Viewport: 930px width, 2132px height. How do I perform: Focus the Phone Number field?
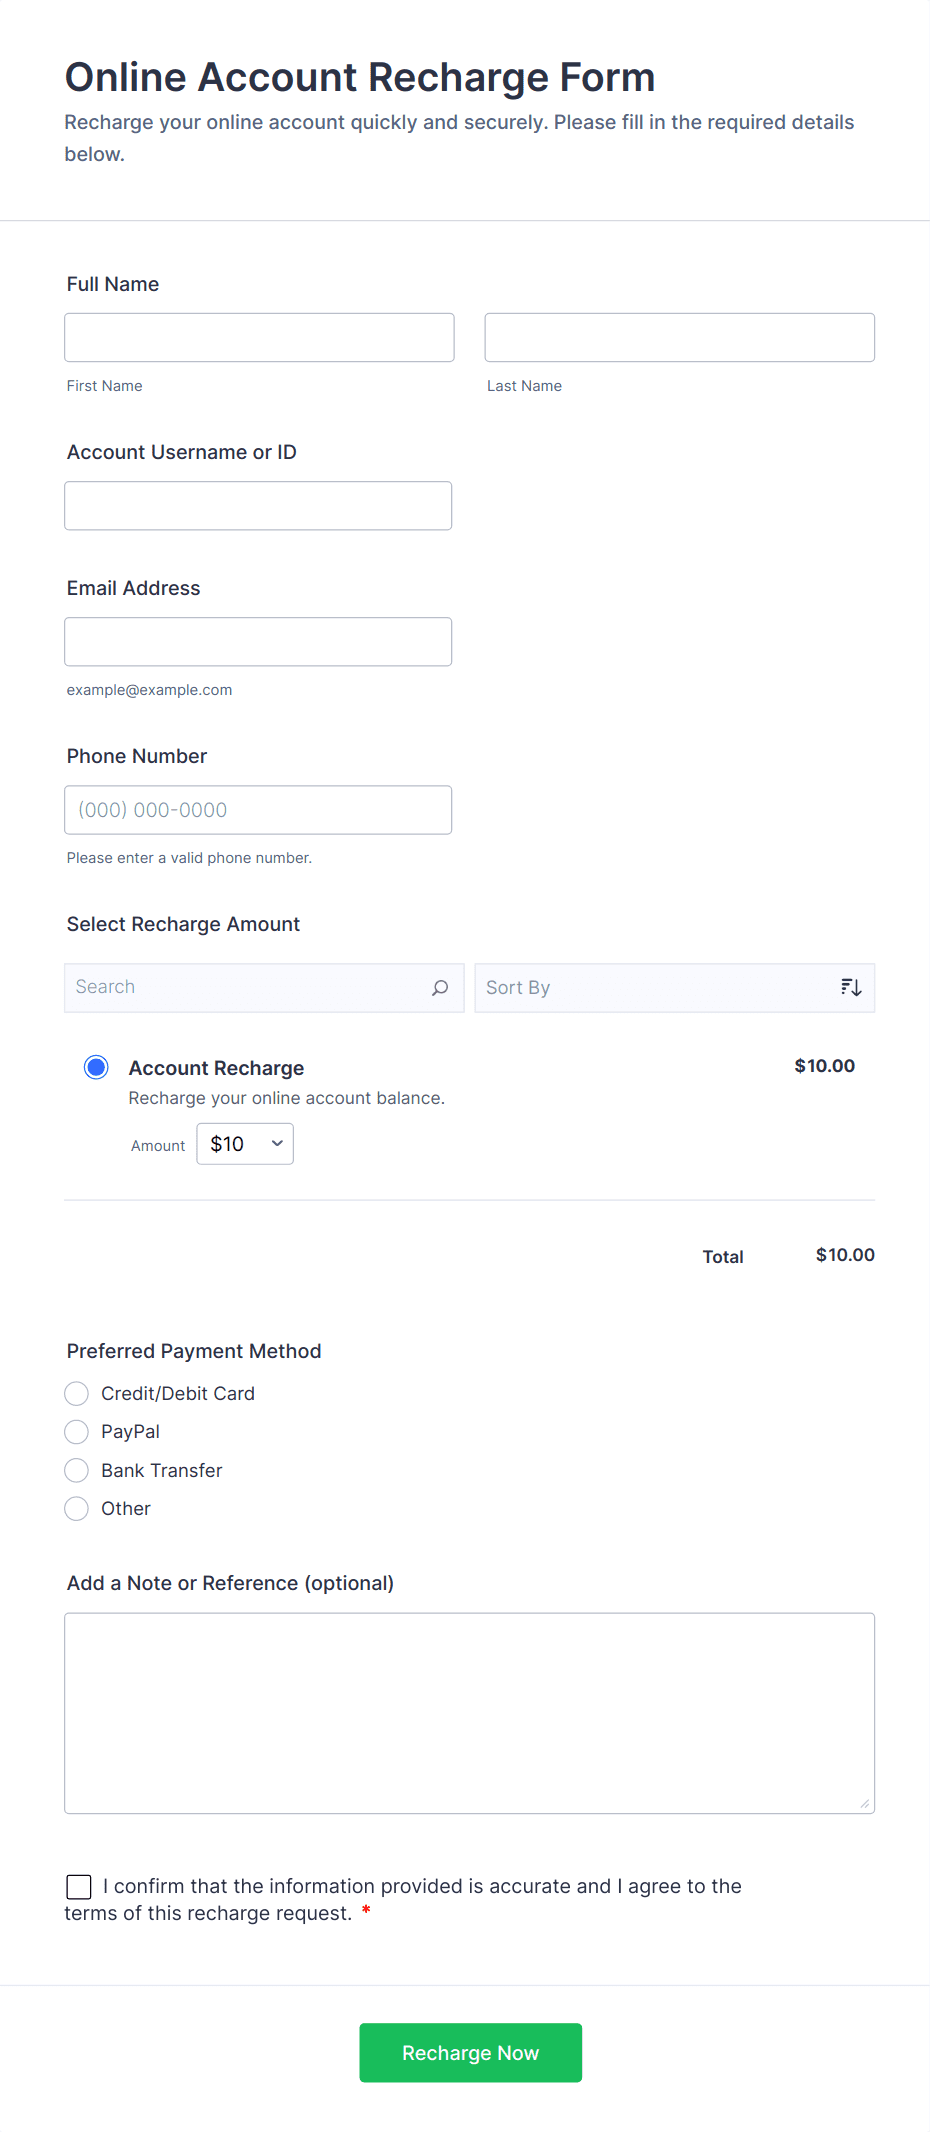[x=258, y=810]
